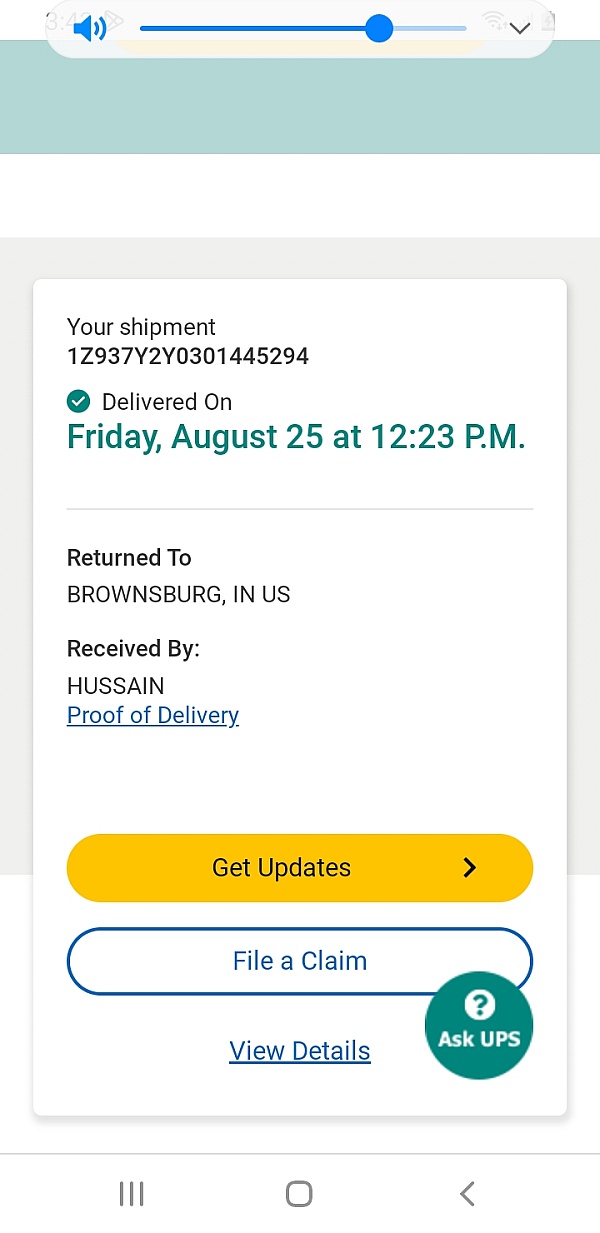Tap the Android back arrow

[x=466, y=1193]
